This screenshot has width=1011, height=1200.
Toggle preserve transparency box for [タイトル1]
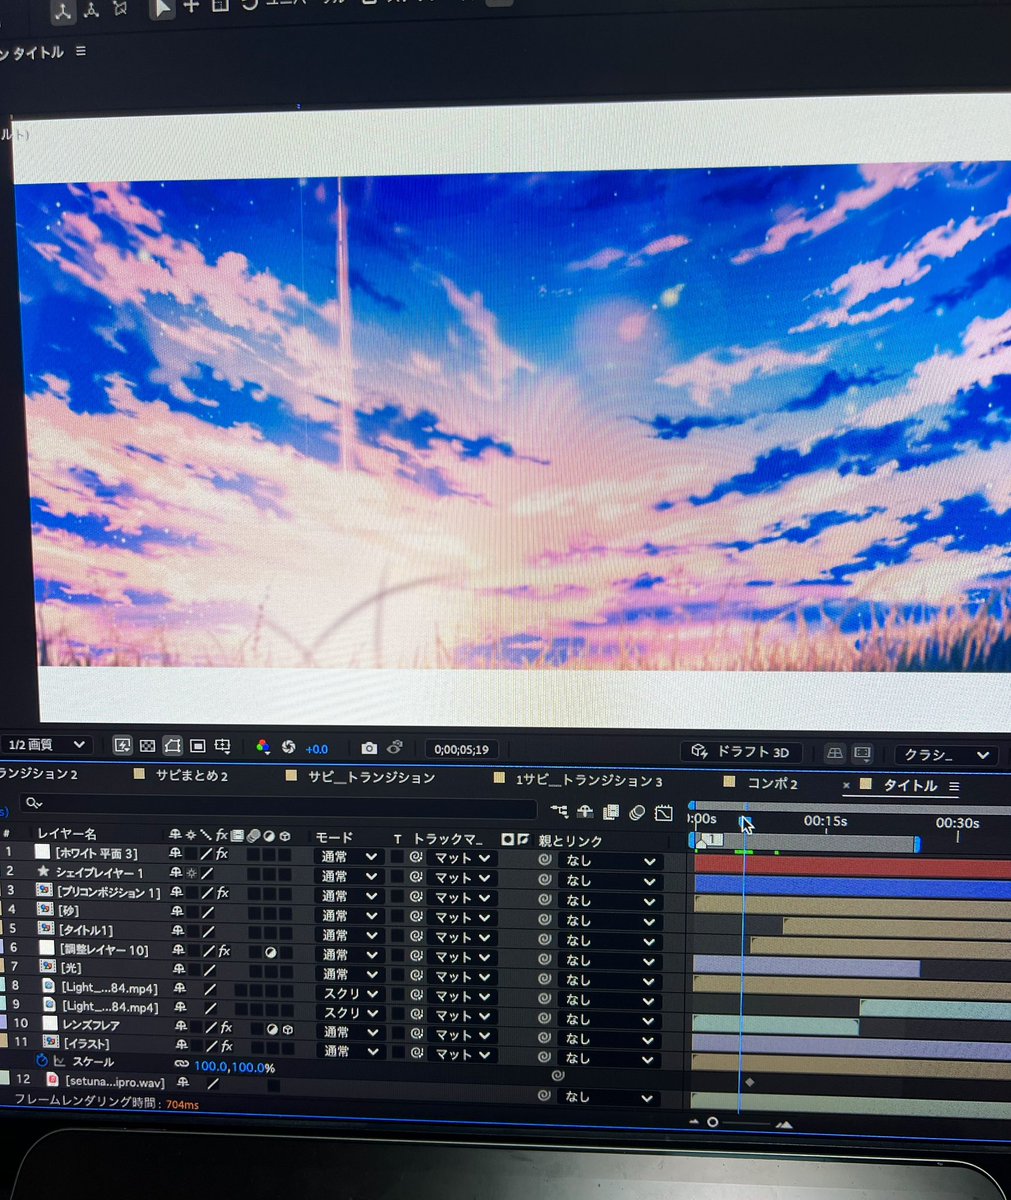[398, 936]
